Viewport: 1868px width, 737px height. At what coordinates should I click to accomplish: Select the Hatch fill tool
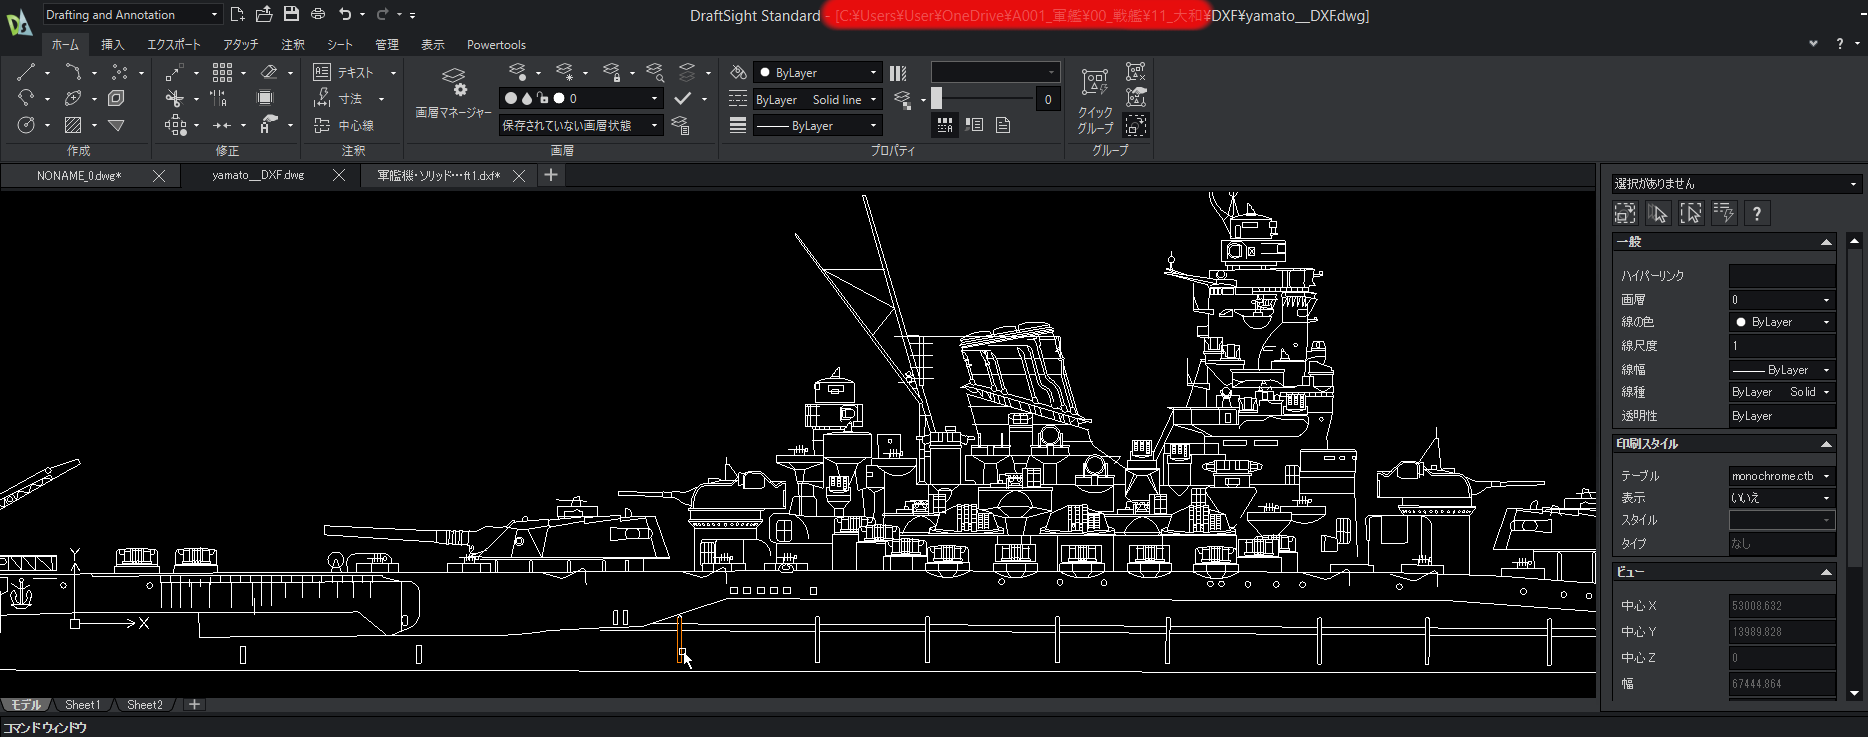click(x=73, y=125)
